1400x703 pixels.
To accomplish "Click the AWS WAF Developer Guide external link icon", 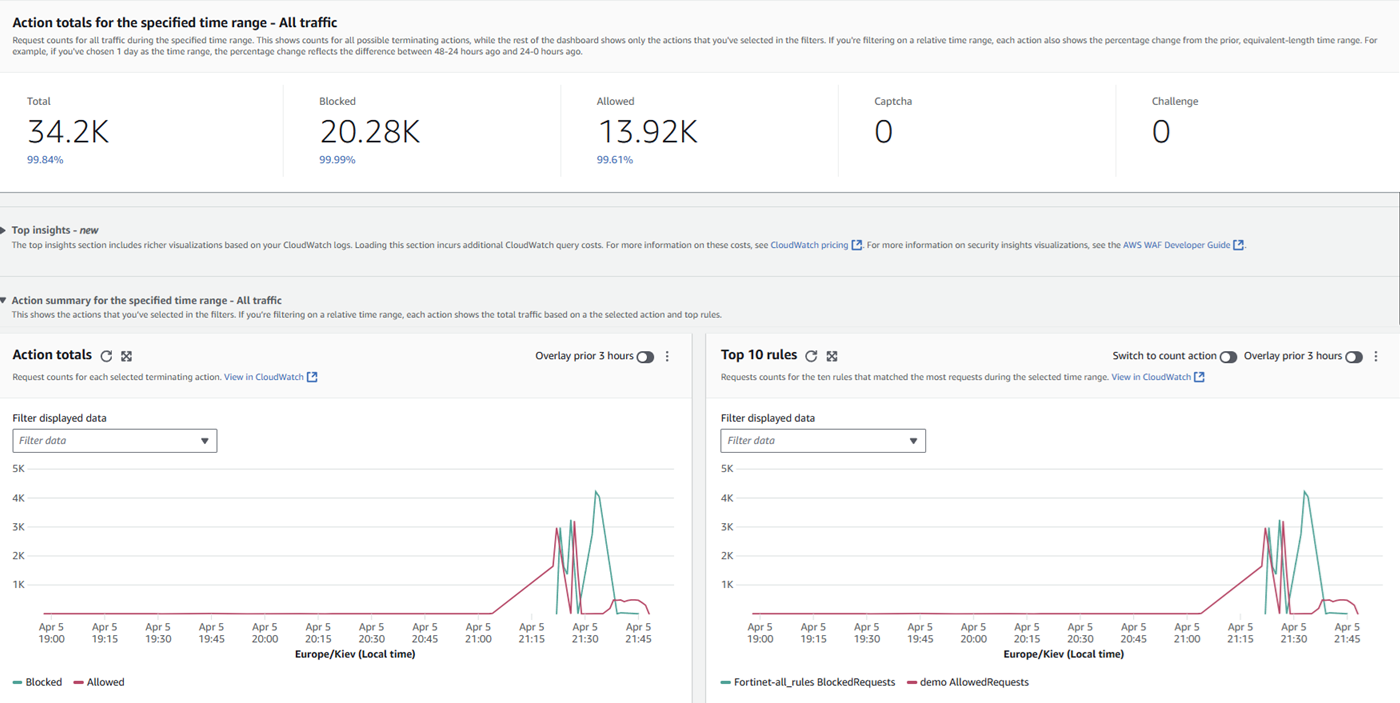I will coord(1238,244).
